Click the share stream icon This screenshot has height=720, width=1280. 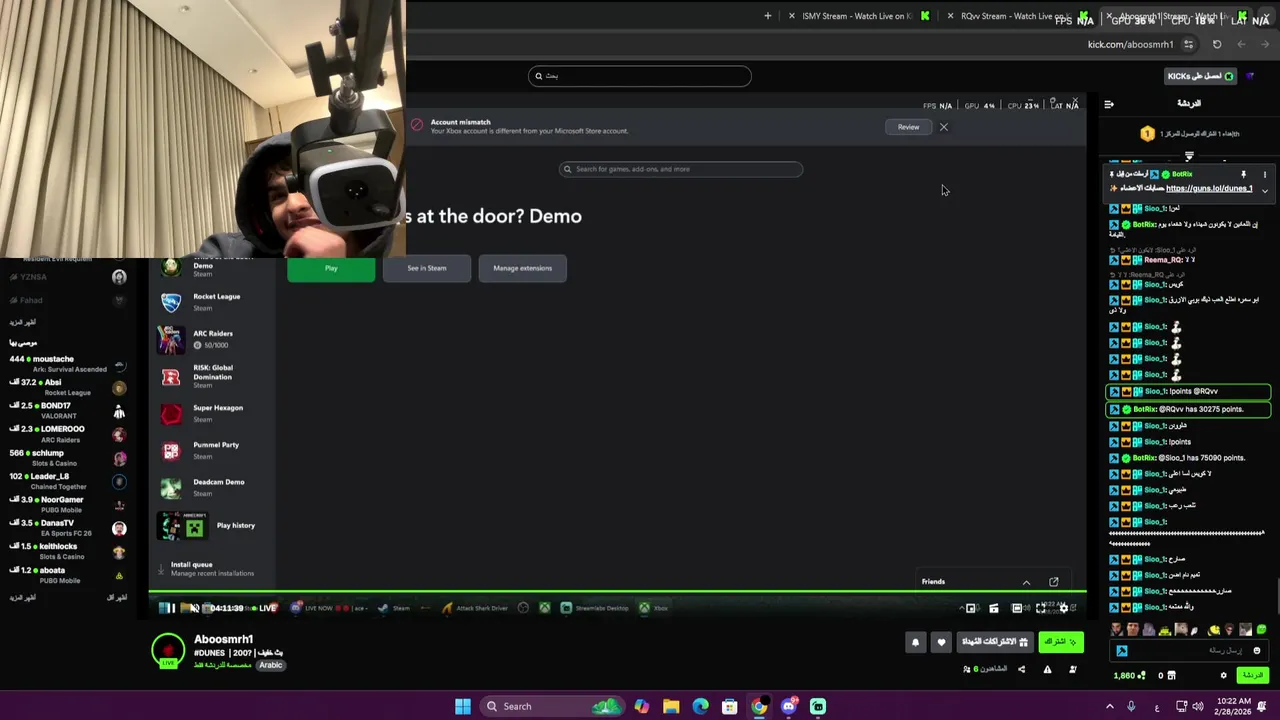[x=1021, y=669]
